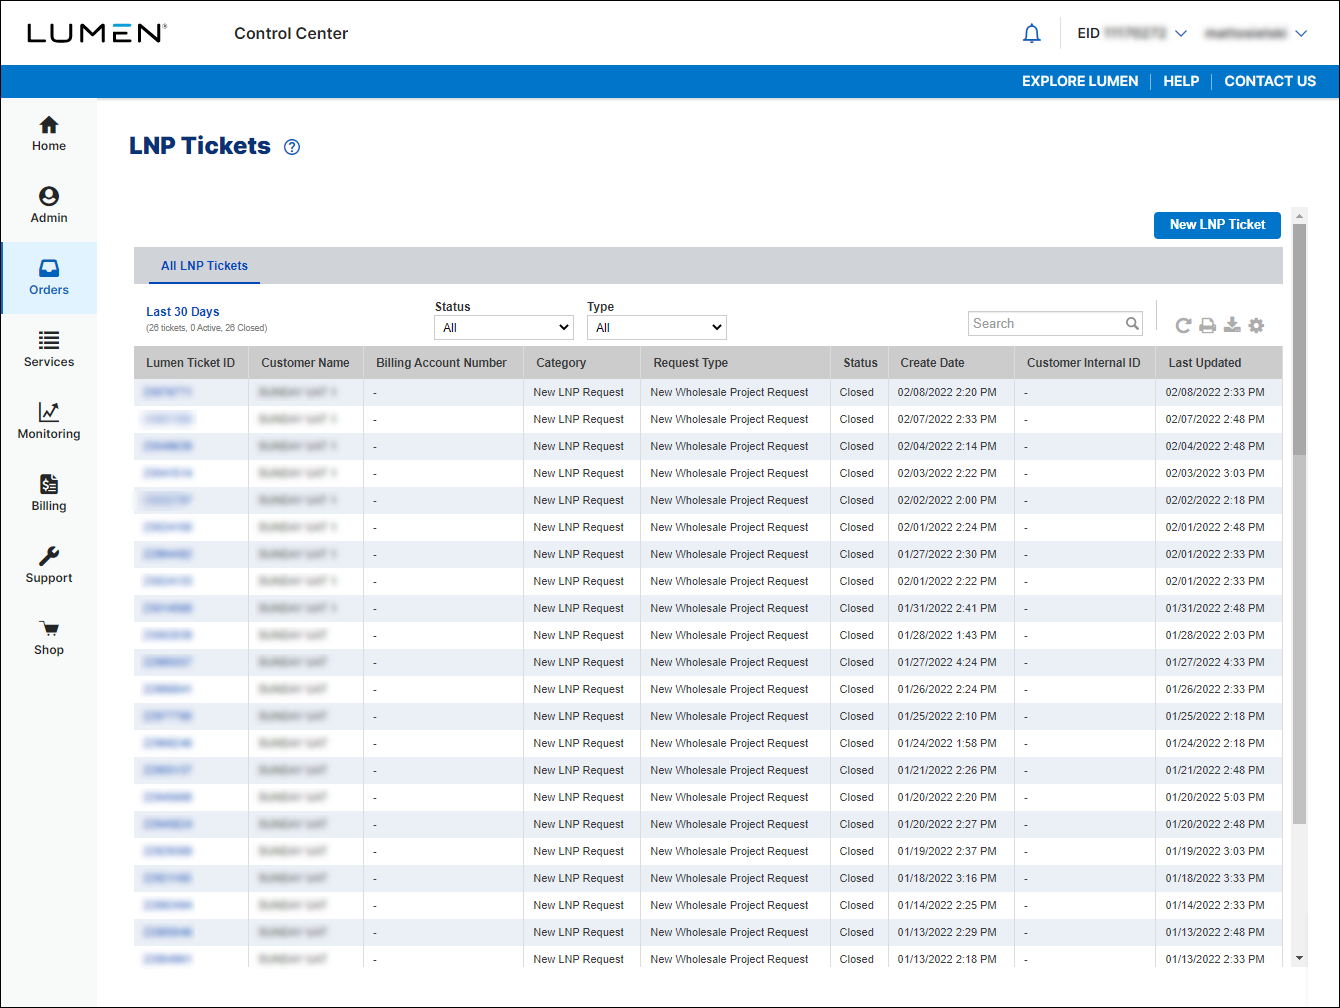Click the scrollbar down arrow
The width and height of the screenshot is (1340, 1008).
[x=1300, y=958]
